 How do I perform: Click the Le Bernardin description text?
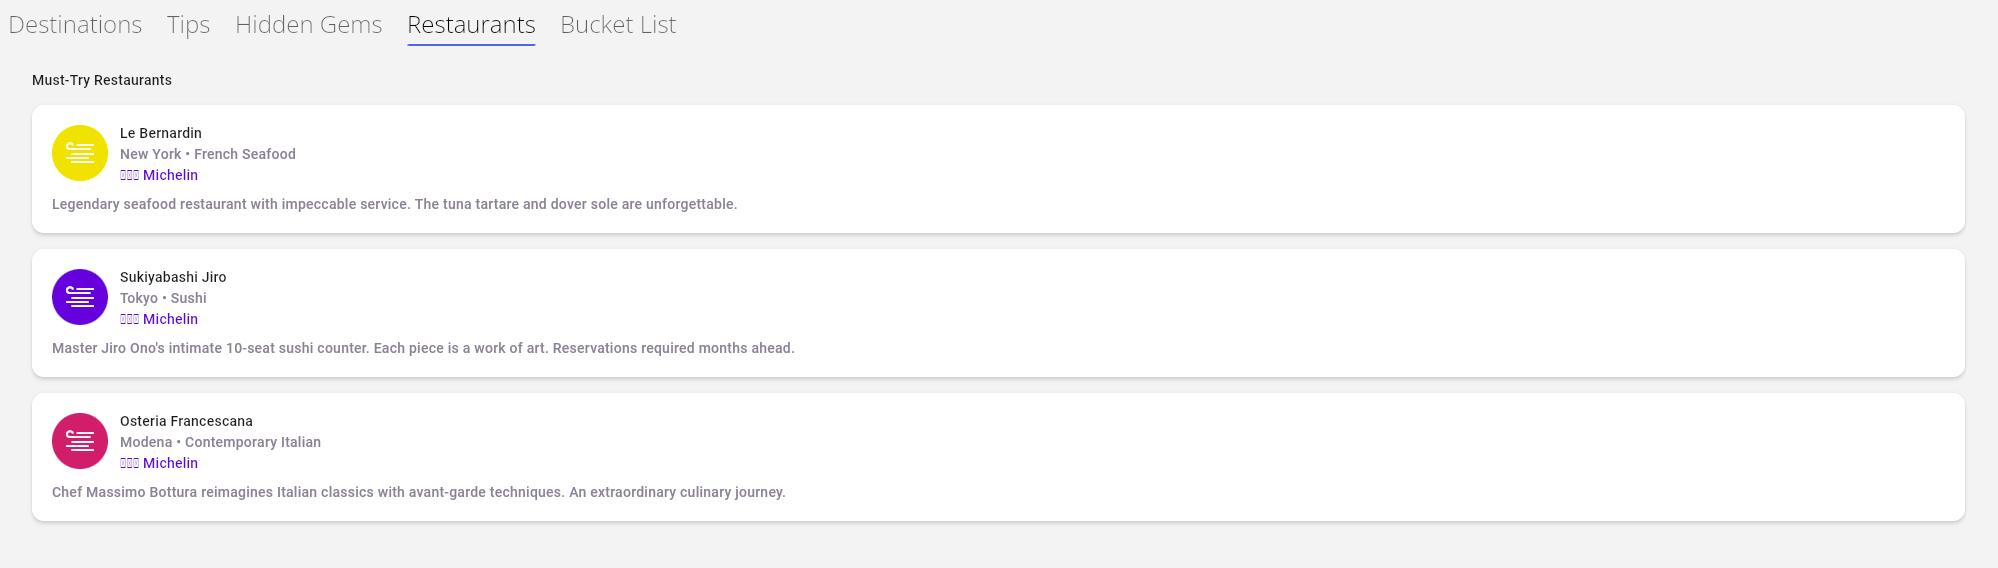(394, 204)
